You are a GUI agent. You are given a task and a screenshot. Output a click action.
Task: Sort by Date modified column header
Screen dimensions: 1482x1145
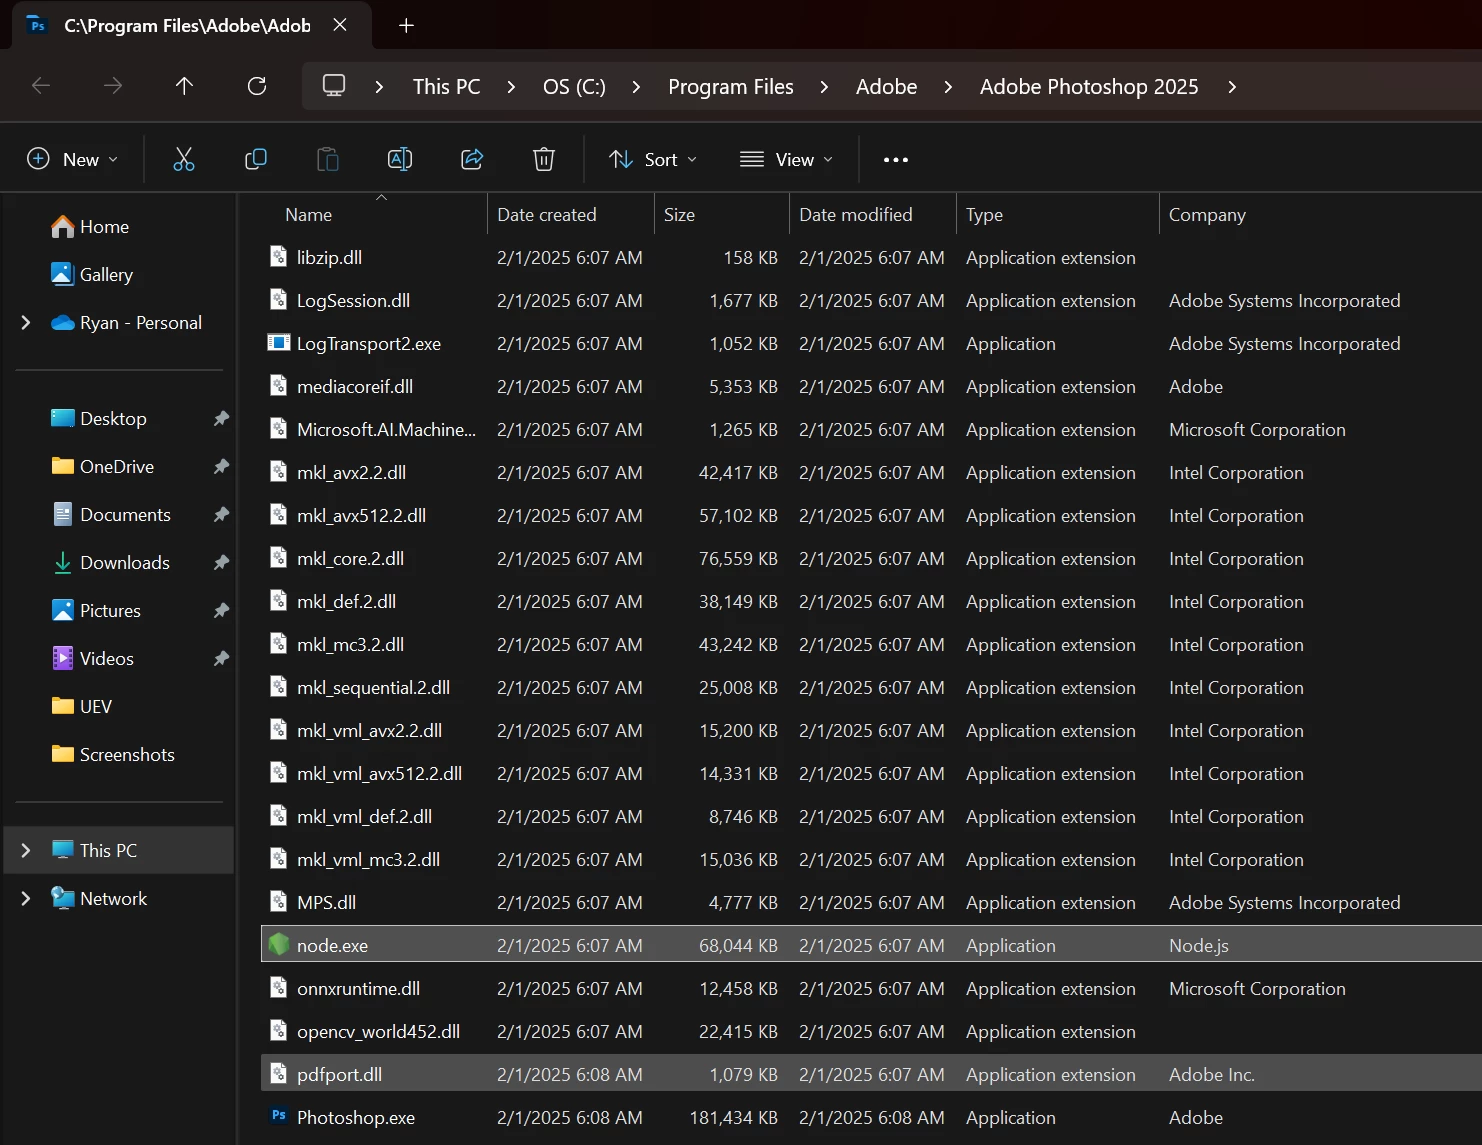[x=856, y=215]
